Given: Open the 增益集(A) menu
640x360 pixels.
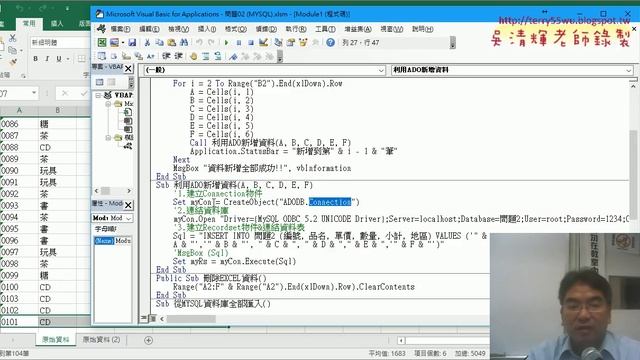Looking at the screenshot, I should (x=358, y=29).
